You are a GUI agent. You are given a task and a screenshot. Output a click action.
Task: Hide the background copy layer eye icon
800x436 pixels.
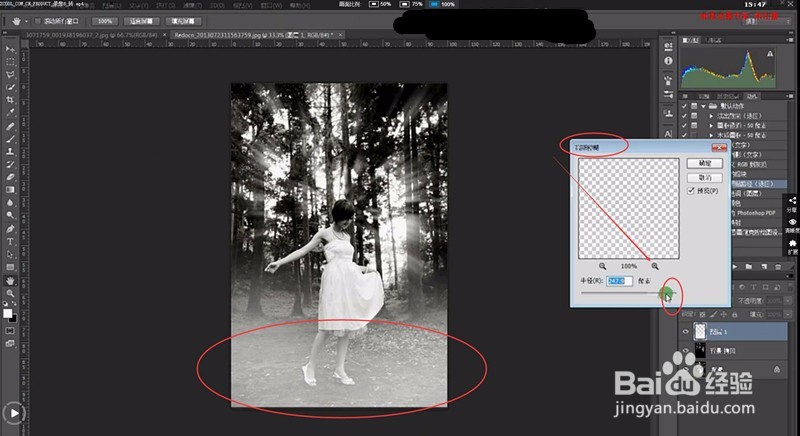(685, 351)
